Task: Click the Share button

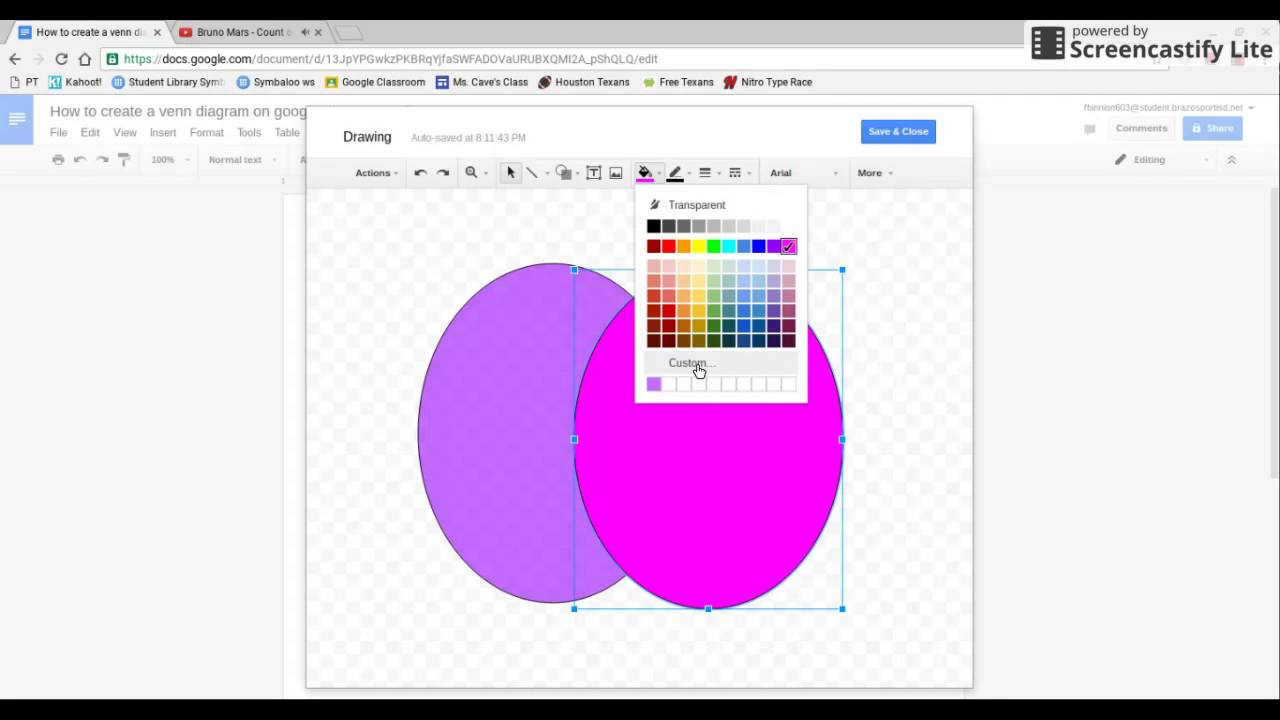Action: click(x=1212, y=128)
